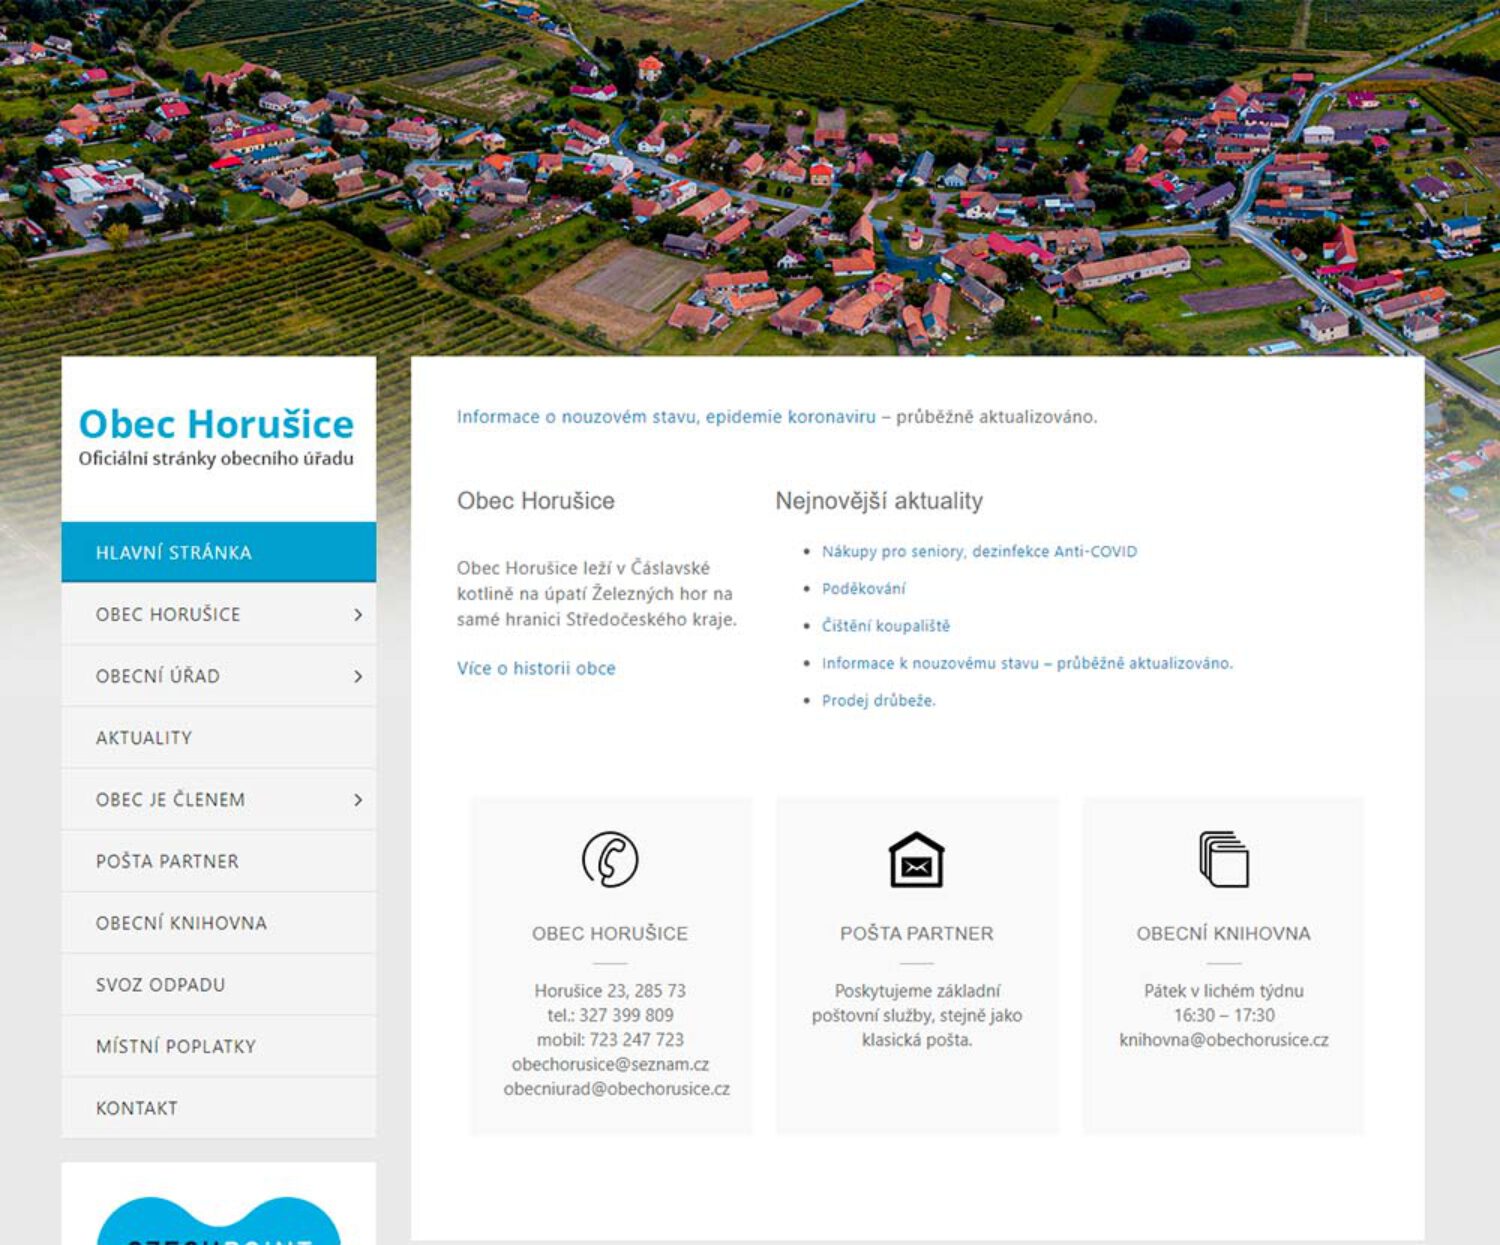This screenshot has width=1500, height=1245.
Task: Expand the Obecní úřad submenu chevron
Action: [x=357, y=677]
